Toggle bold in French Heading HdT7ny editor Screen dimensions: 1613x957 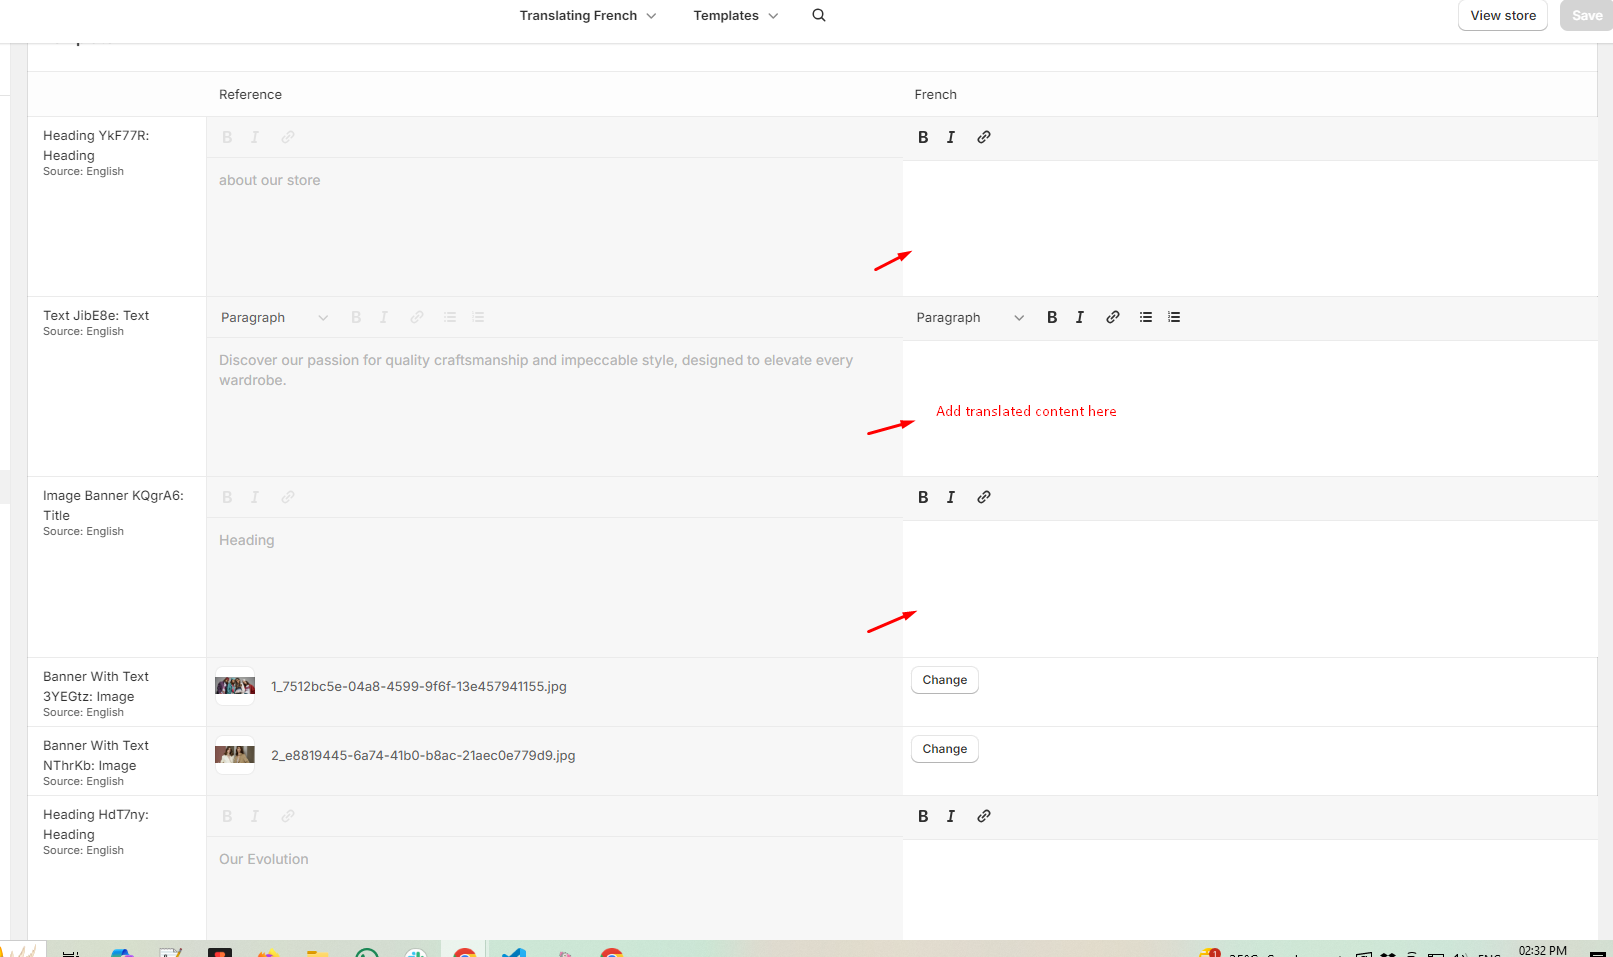pyautogui.click(x=923, y=817)
